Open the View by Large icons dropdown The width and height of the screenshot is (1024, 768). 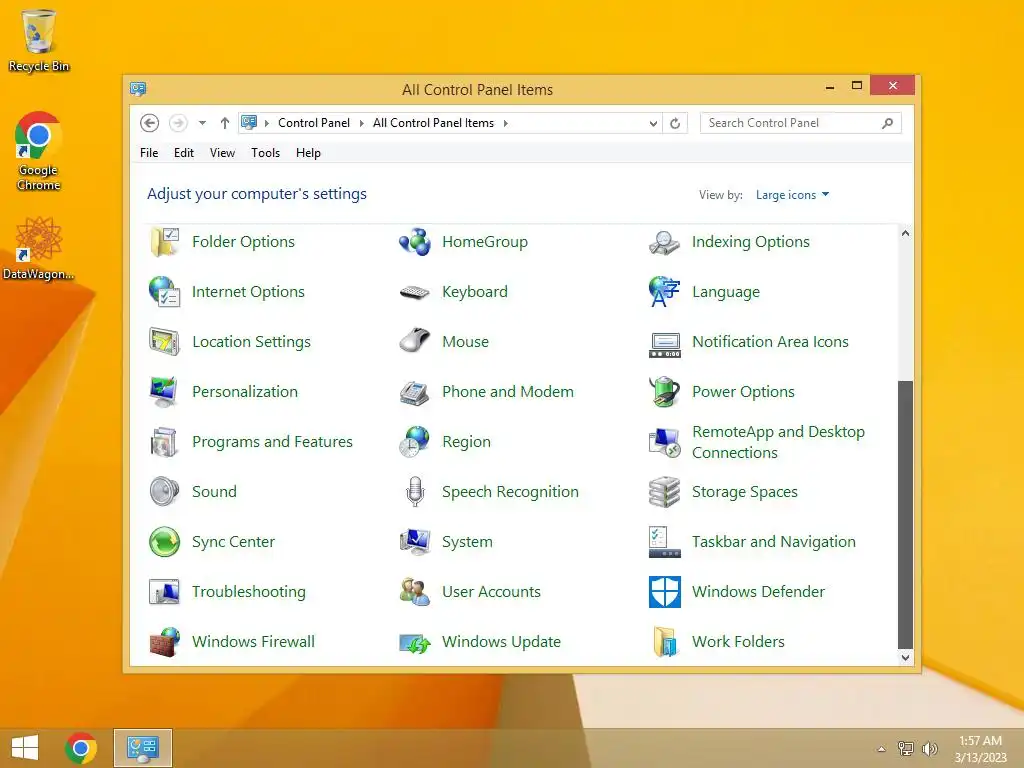pyautogui.click(x=792, y=195)
